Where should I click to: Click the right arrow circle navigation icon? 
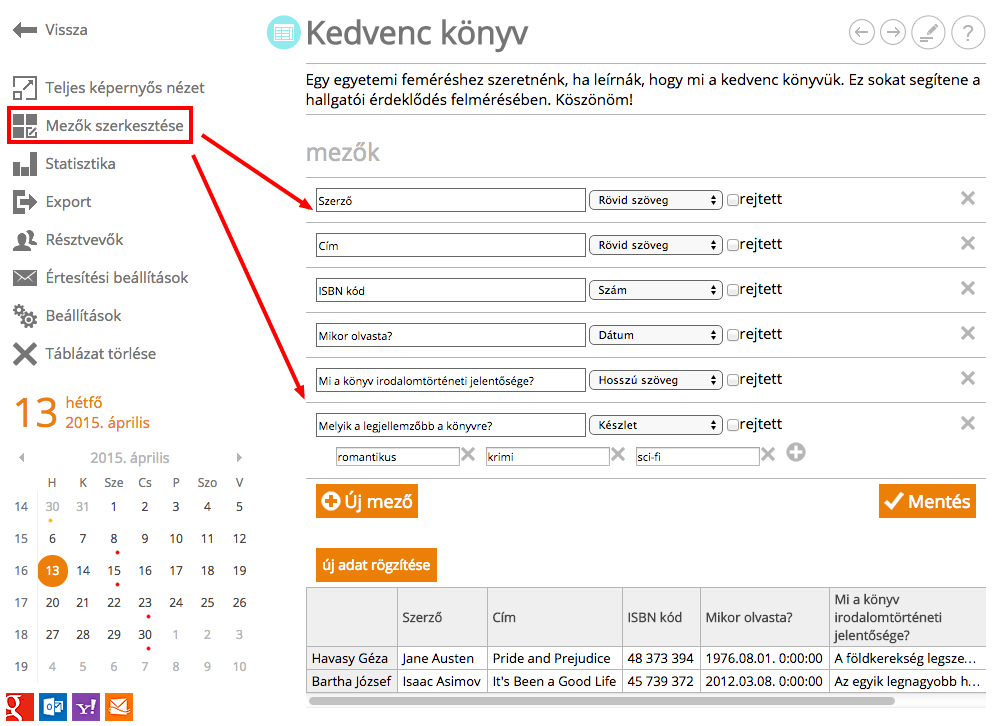893,33
